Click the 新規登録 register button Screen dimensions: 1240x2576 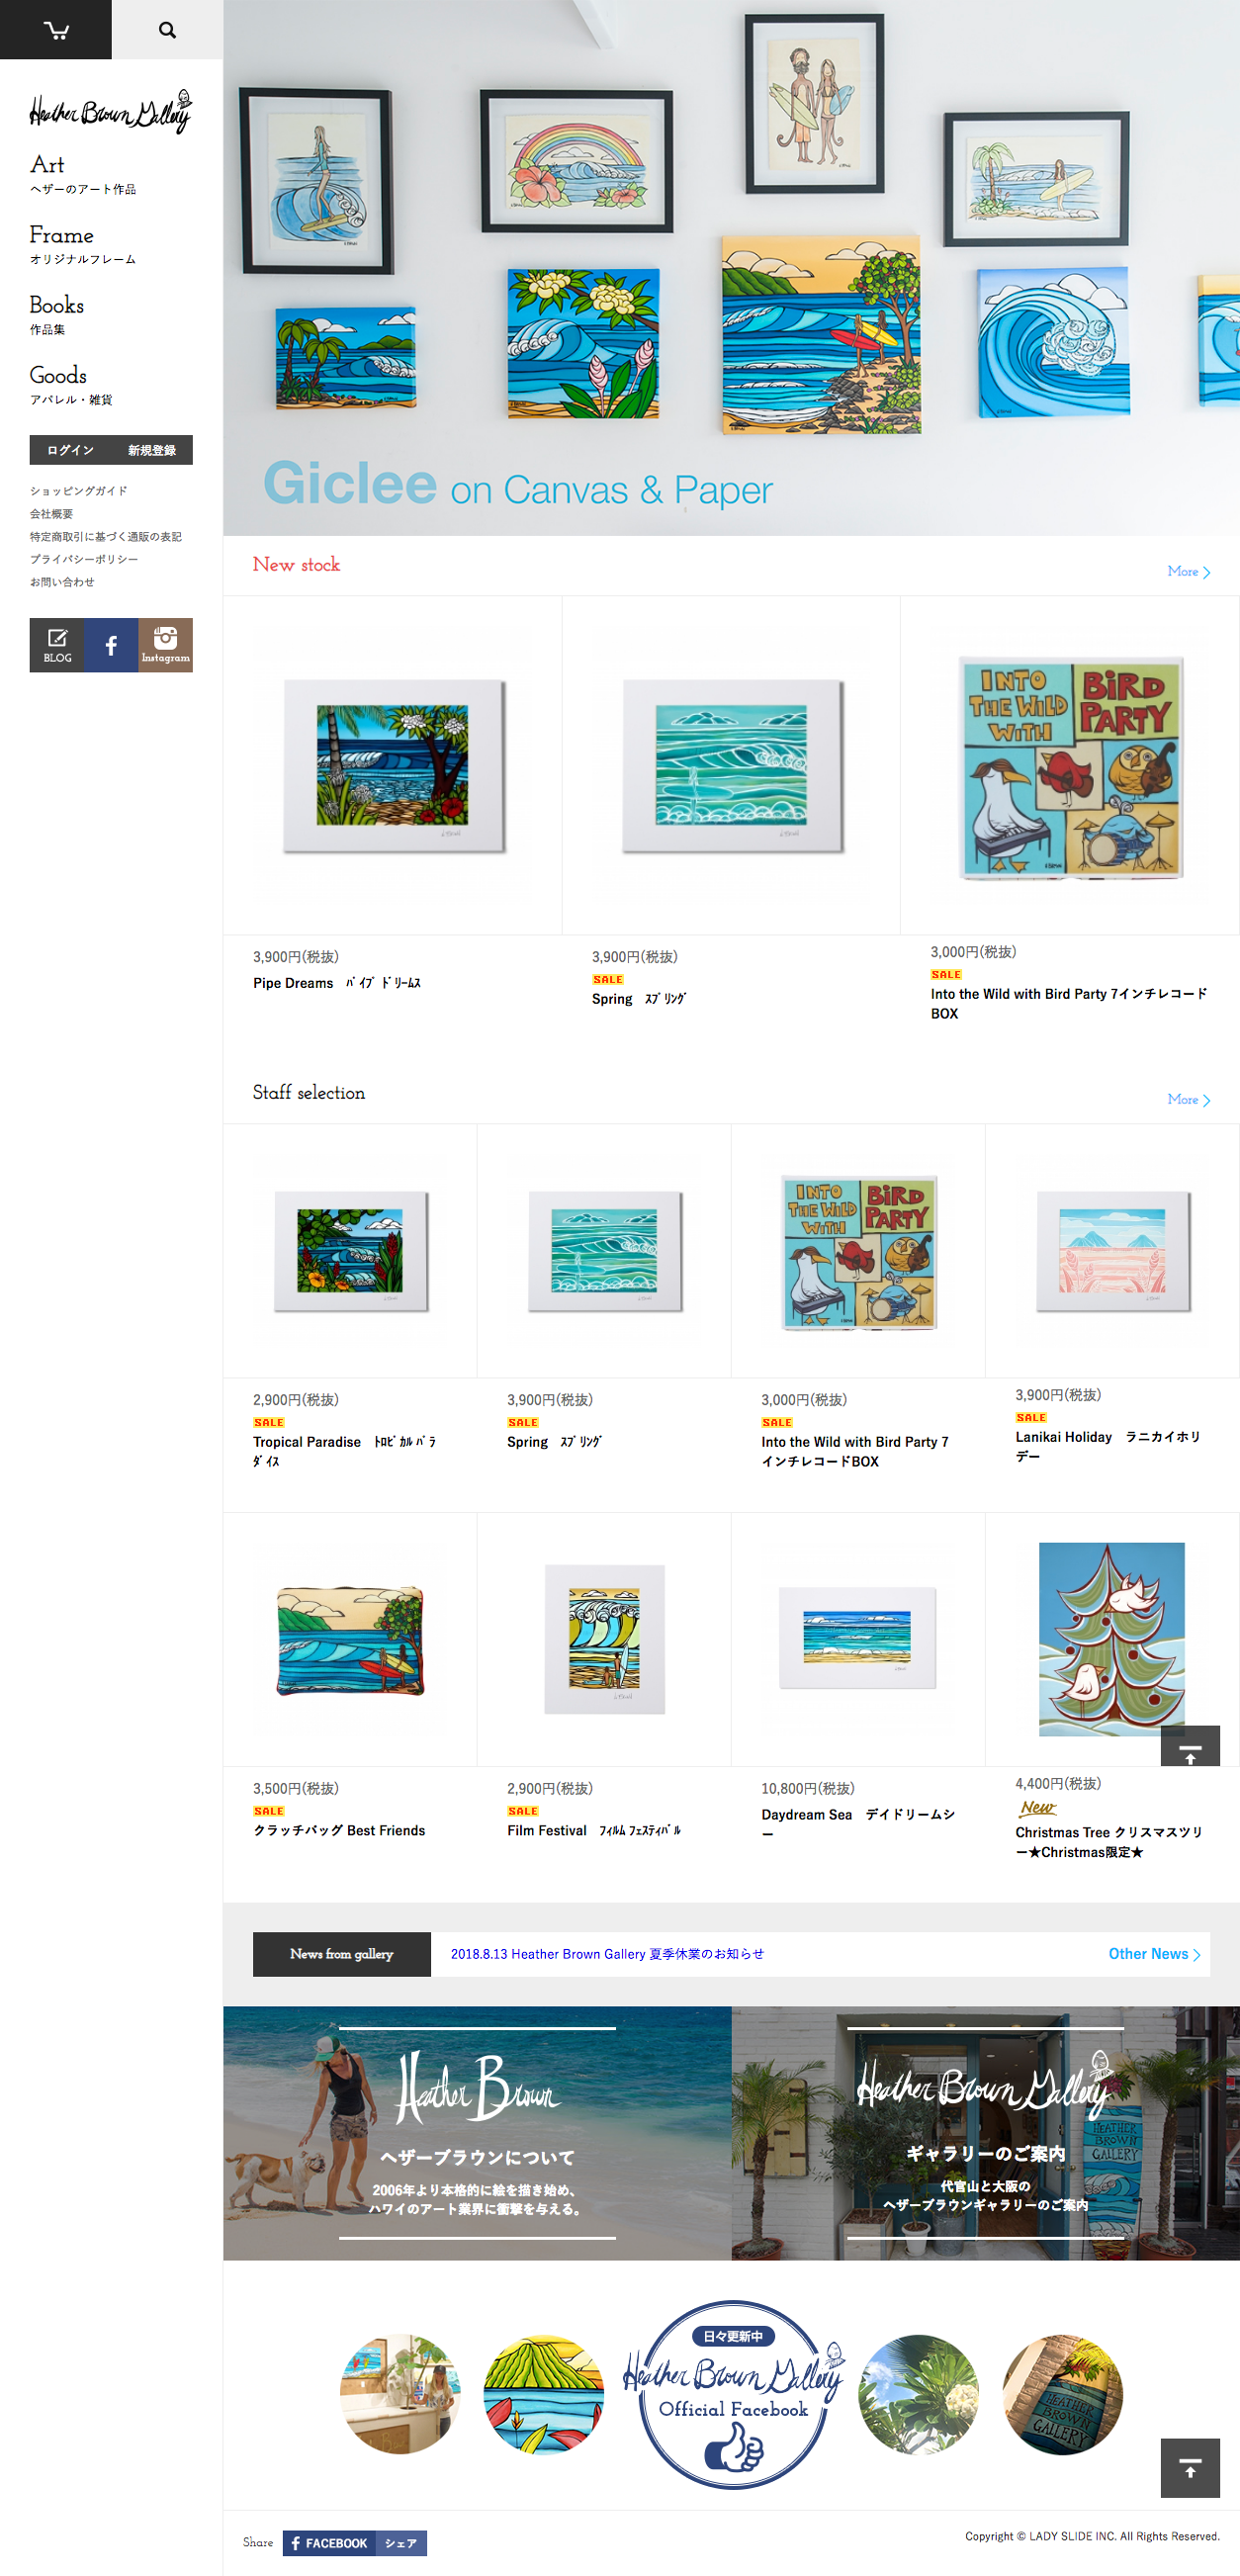point(152,450)
